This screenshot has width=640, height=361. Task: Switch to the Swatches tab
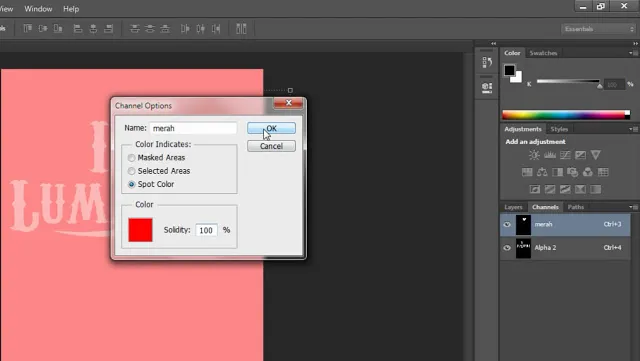click(543, 53)
